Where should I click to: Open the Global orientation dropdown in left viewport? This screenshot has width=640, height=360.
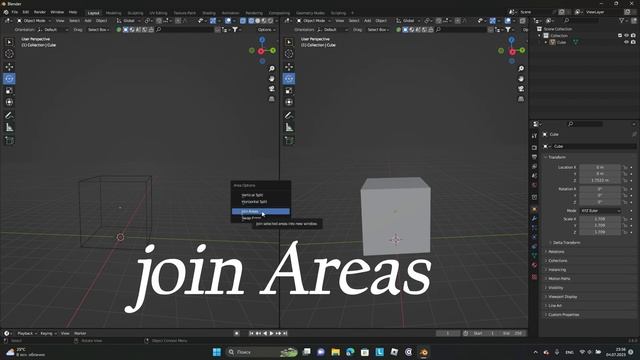pos(129,20)
